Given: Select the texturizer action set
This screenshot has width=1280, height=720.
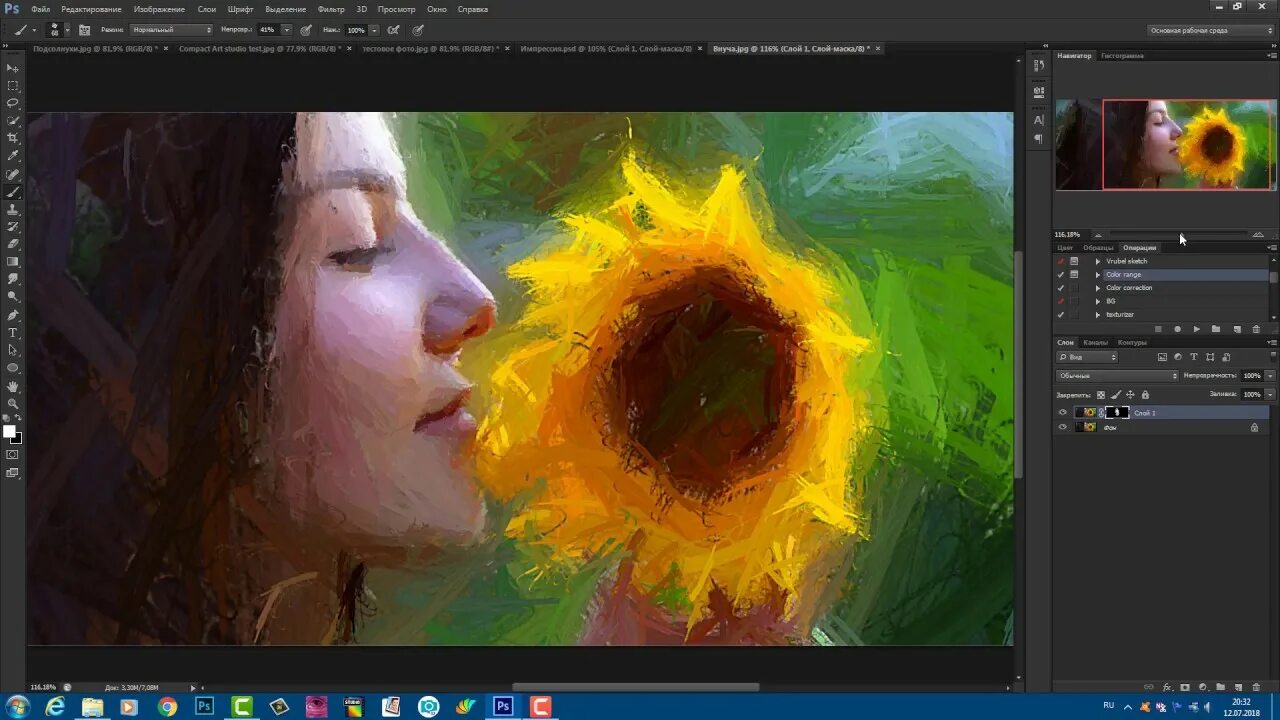Looking at the screenshot, I should [1120, 315].
